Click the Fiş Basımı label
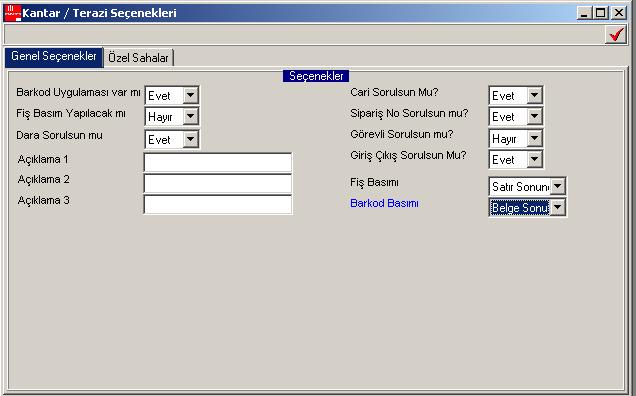The height and width of the screenshot is (396, 636). coord(374,182)
